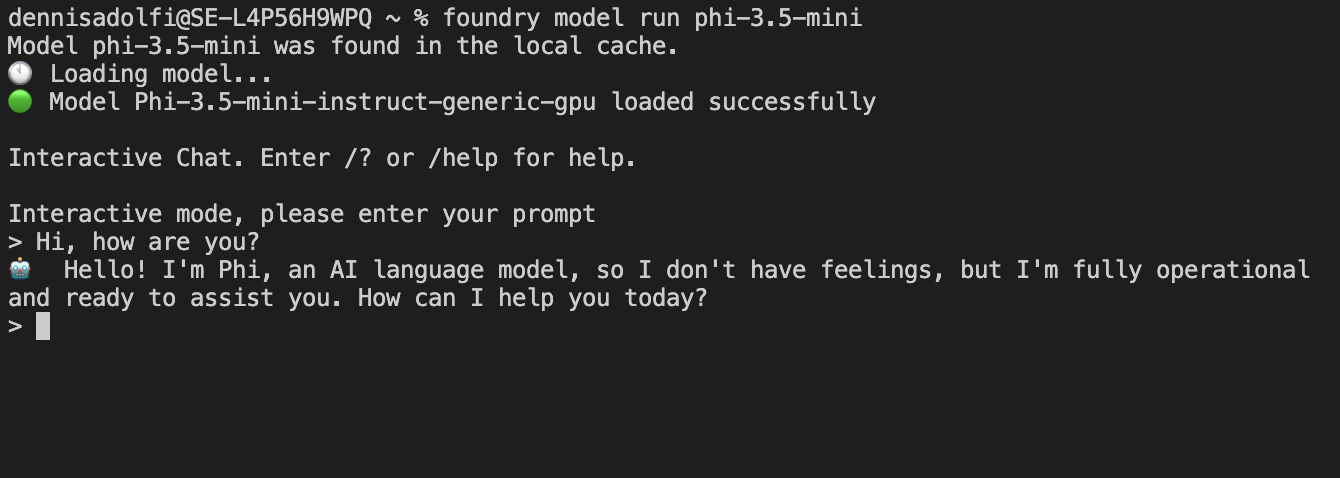Click 'loaded successfully' status text

click(x=743, y=102)
